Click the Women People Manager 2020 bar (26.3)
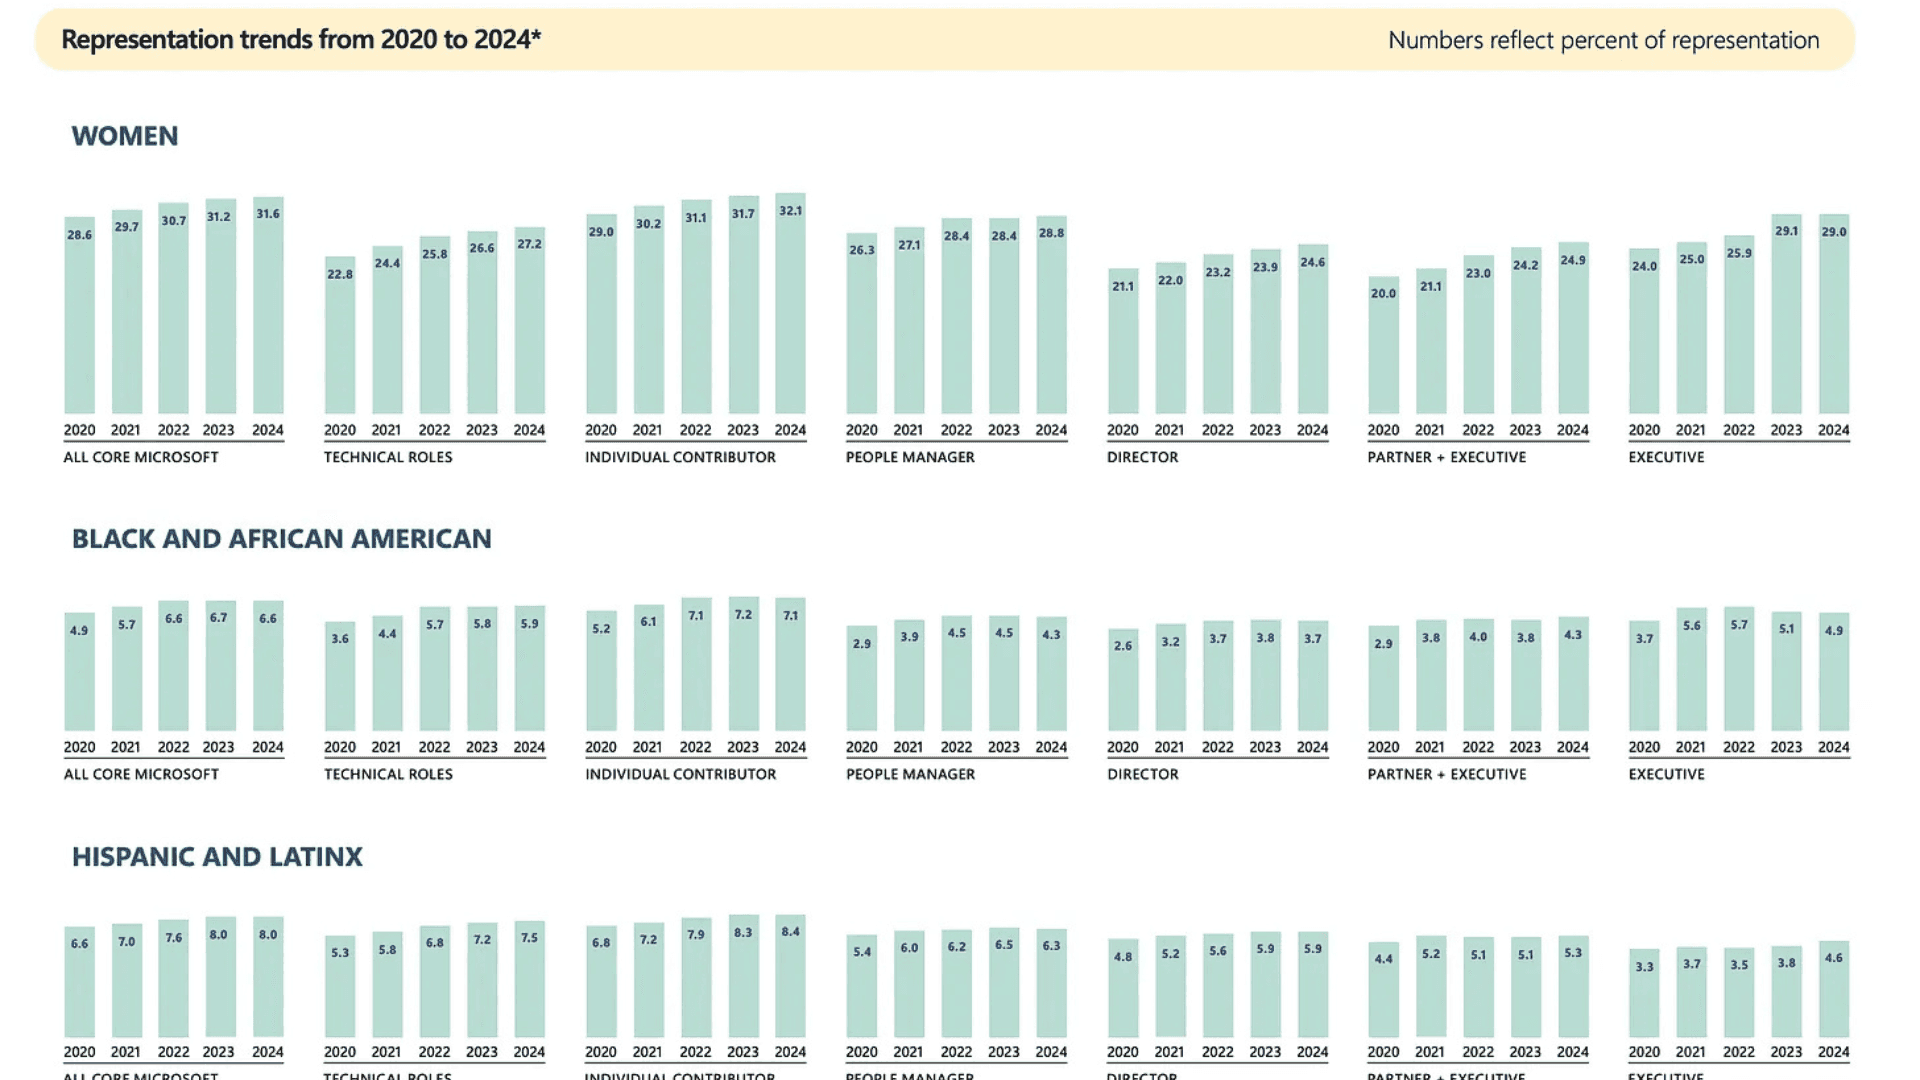Image resolution: width=1920 pixels, height=1080 pixels. coord(862,323)
